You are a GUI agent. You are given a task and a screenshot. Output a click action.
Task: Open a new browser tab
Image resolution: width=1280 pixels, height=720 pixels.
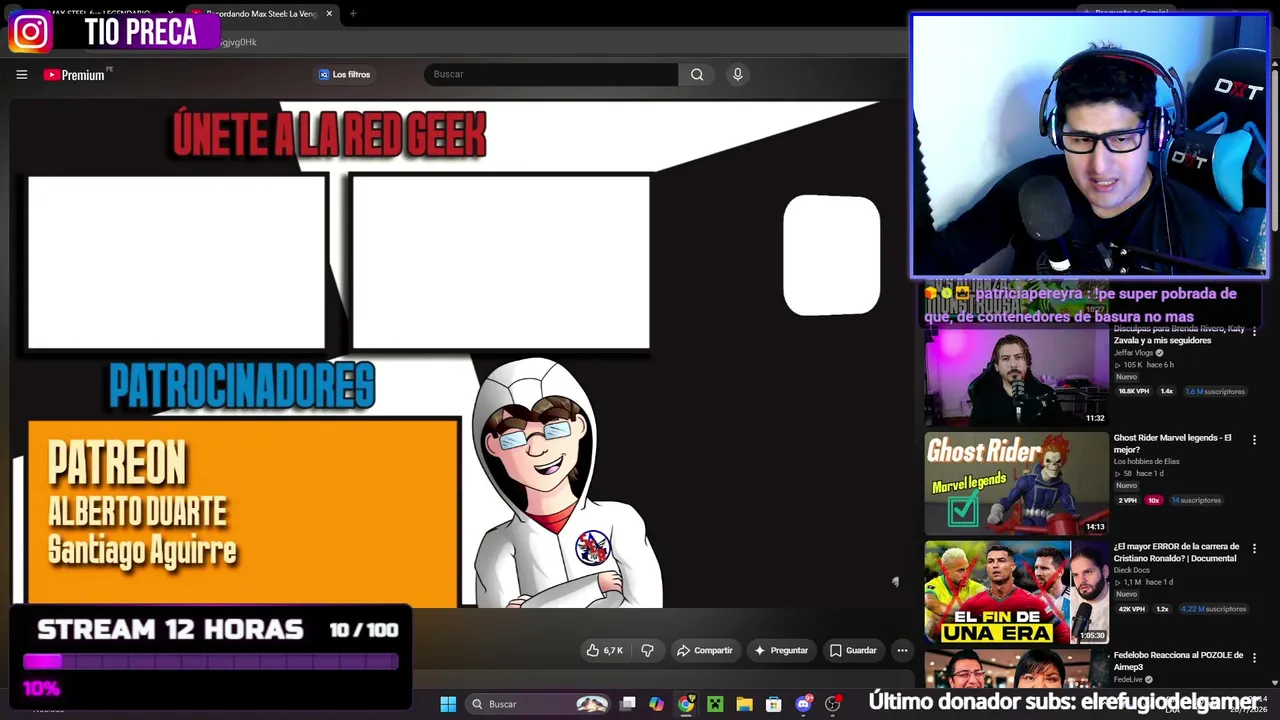[x=353, y=14]
